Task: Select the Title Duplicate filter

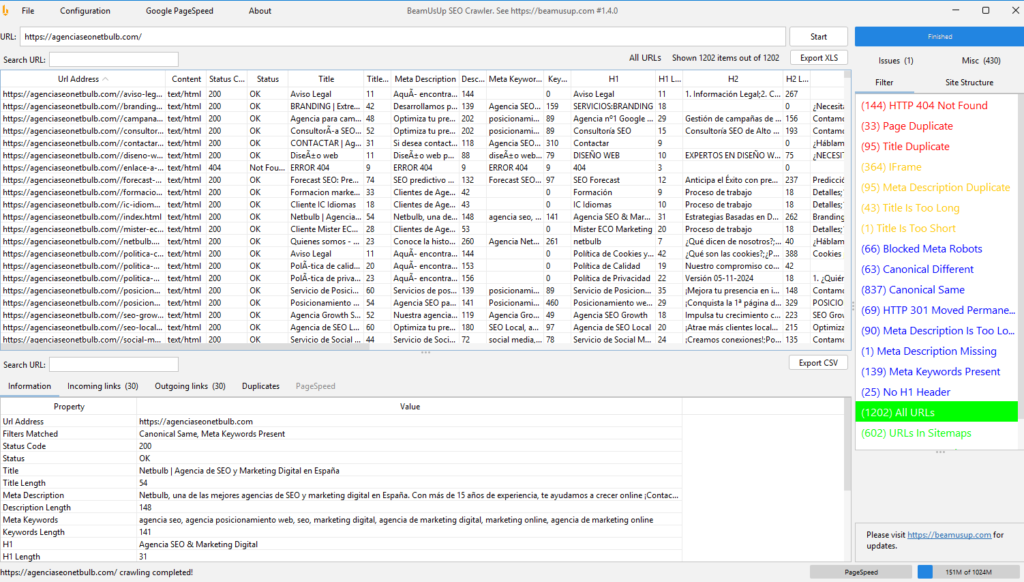Action: pos(905,147)
